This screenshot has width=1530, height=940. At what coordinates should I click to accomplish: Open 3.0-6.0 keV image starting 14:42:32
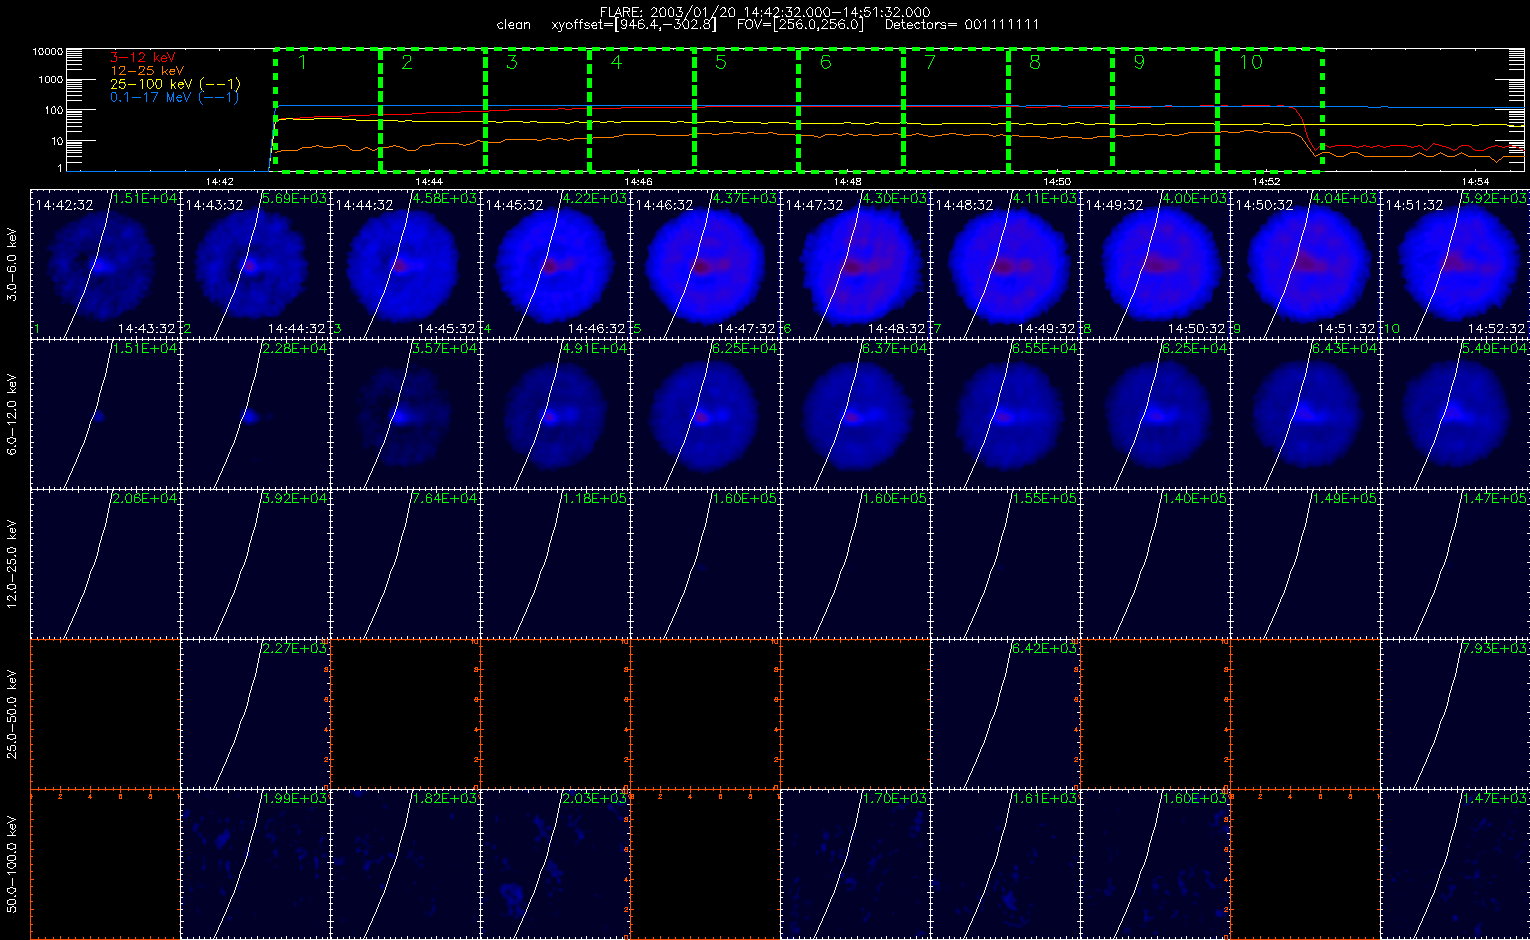click(x=105, y=263)
